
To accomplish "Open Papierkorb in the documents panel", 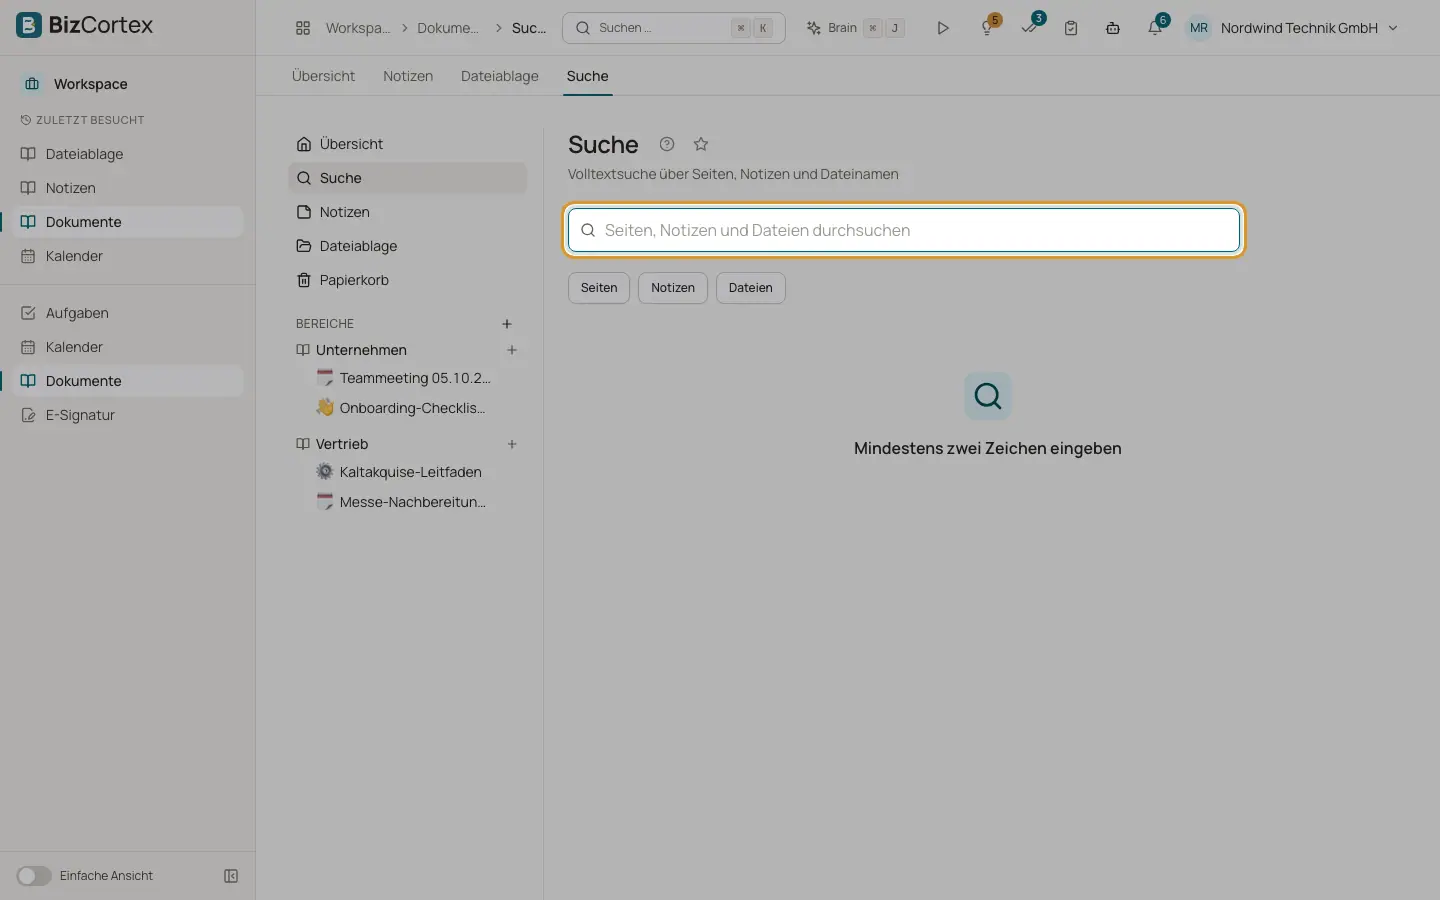I will point(408,280).
